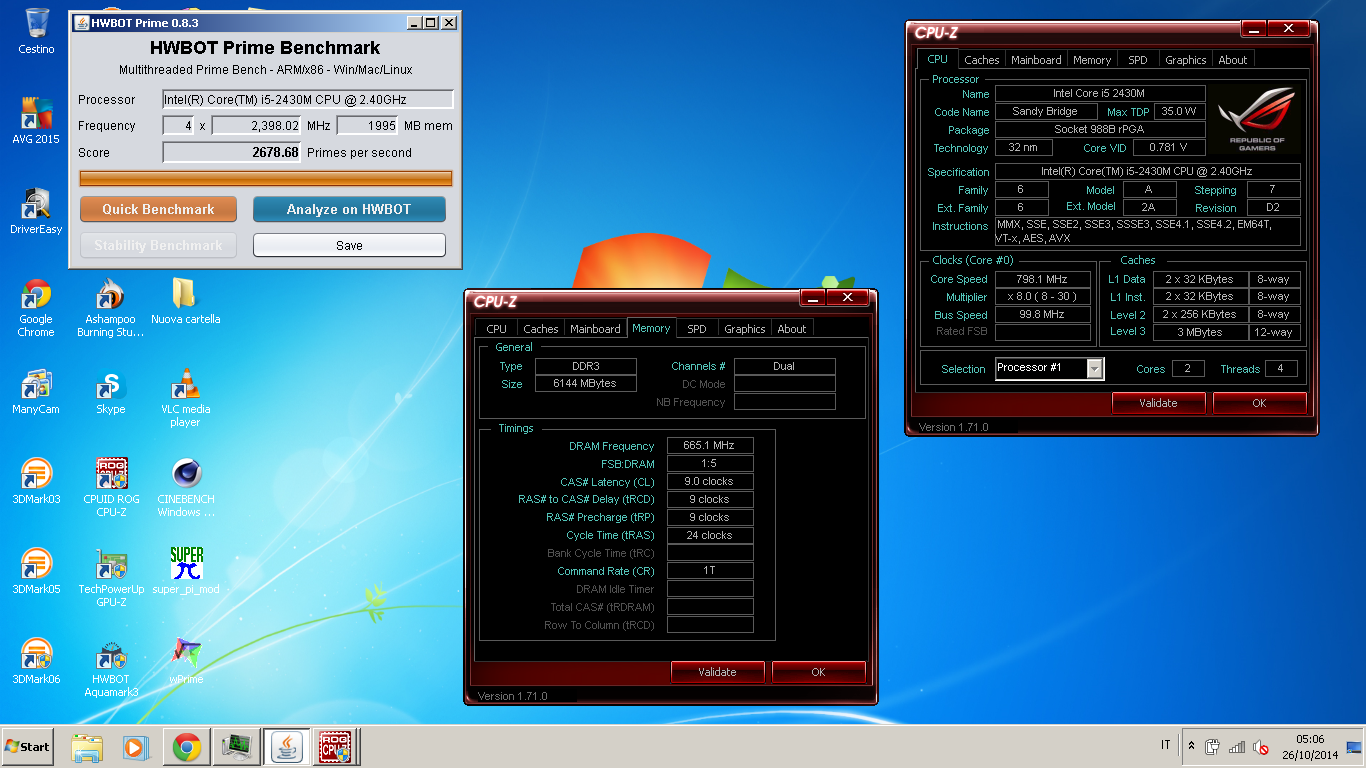Select the DriverEasy desktop icon
Viewport: 1366px width, 768px height.
pyautogui.click(x=37, y=211)
